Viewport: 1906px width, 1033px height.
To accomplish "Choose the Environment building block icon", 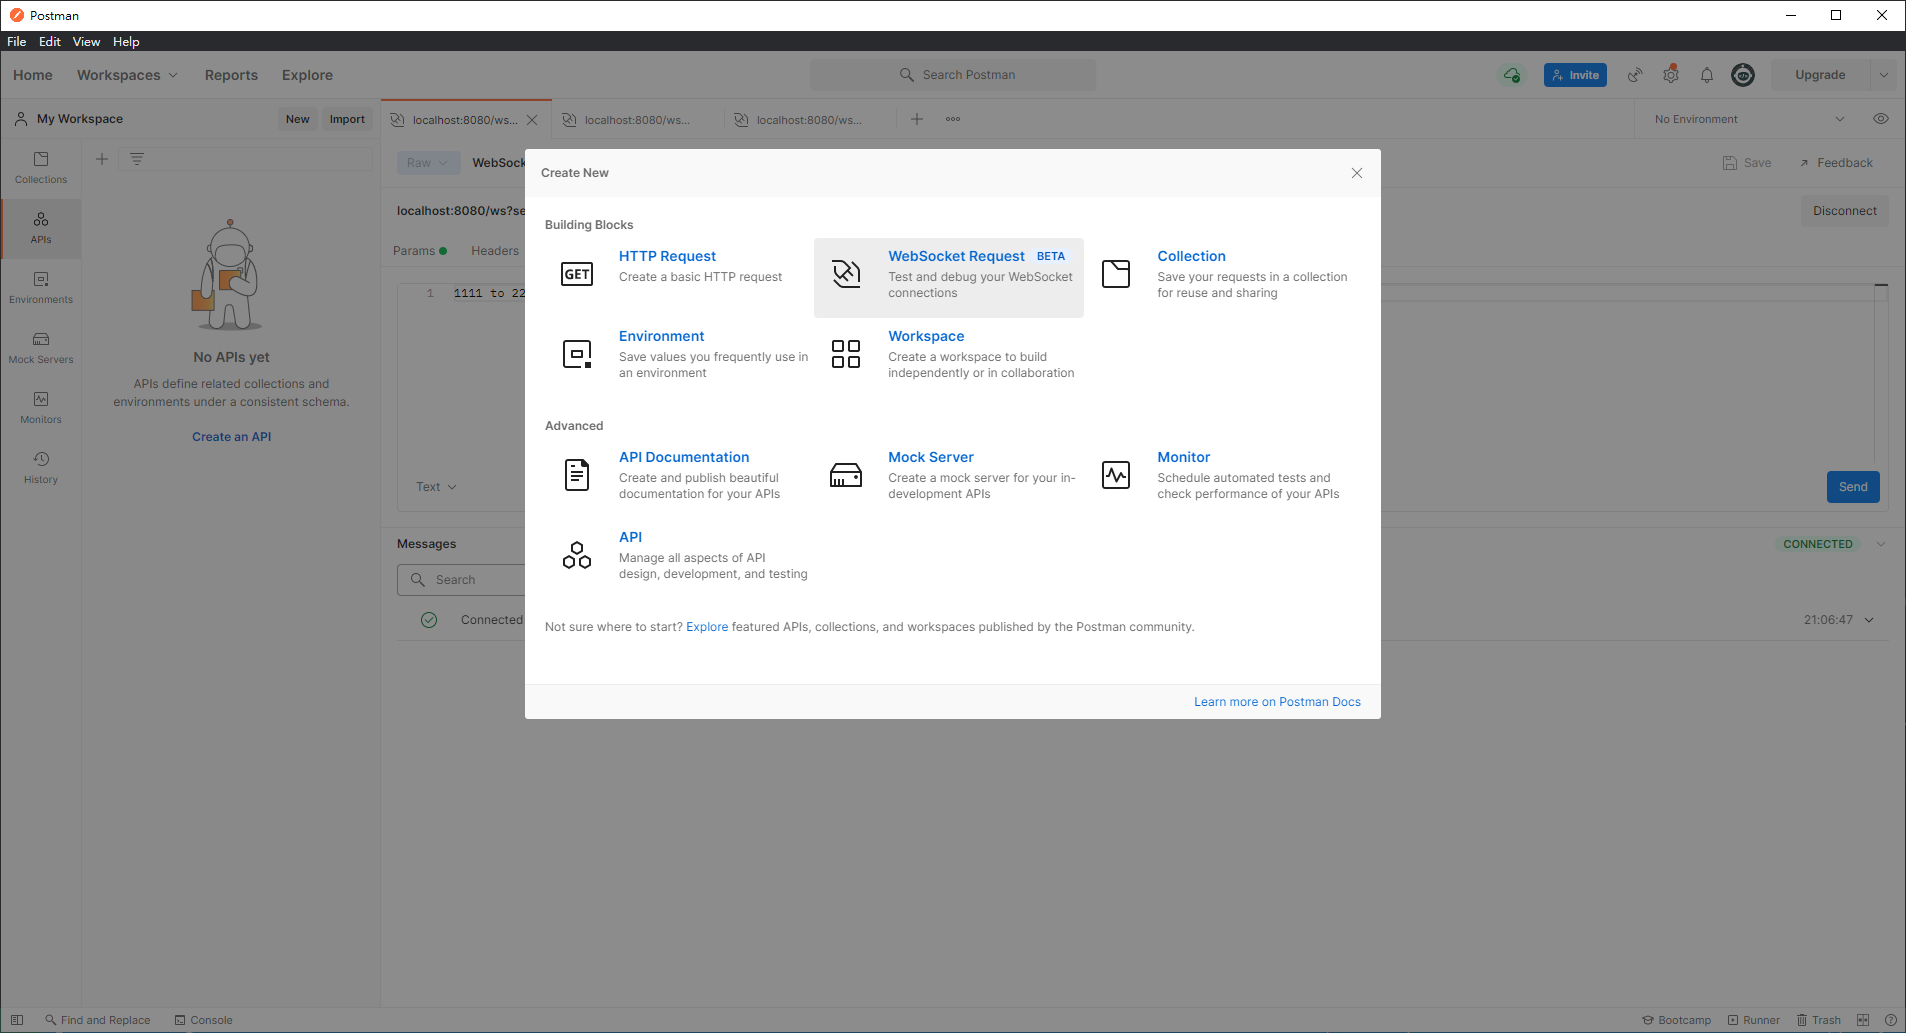I will pos(577,354).
